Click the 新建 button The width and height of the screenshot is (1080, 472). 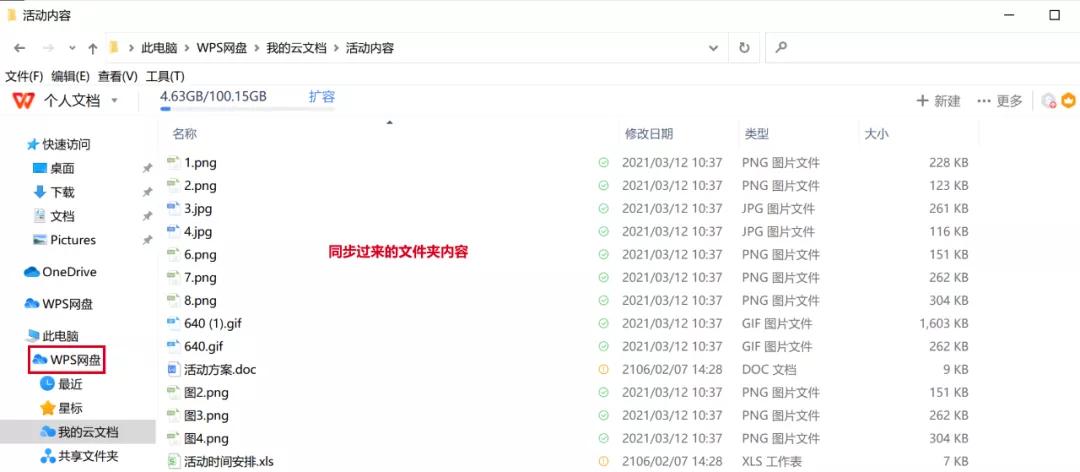click(x=938, y=101)
